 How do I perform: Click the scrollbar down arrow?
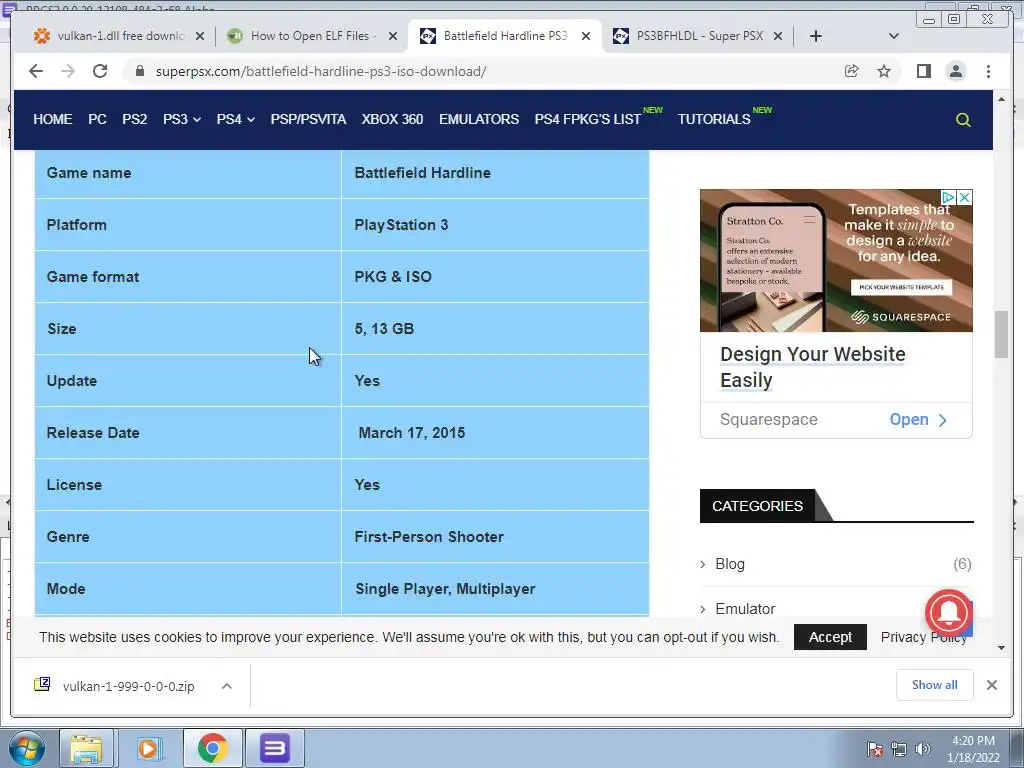point(1001,648)
